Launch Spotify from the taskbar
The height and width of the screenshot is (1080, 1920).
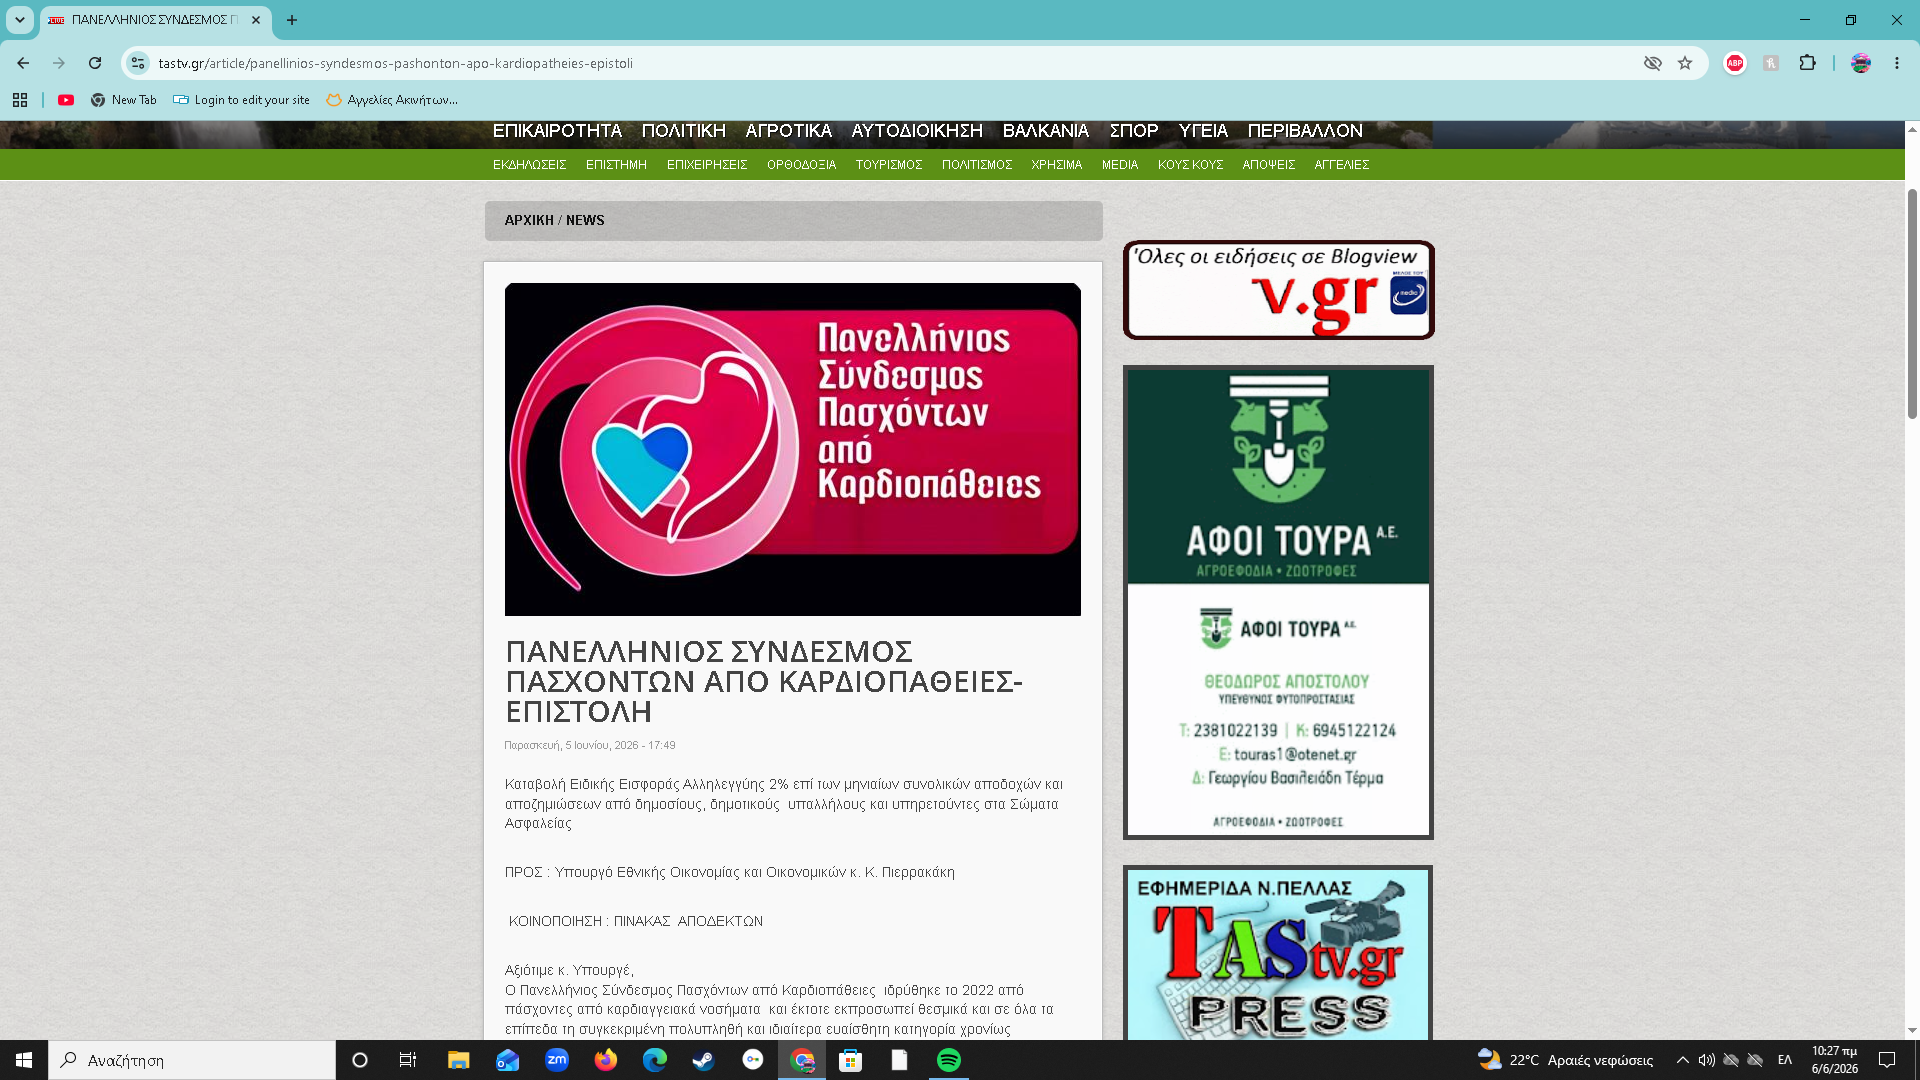pyautogui.click(x=949, y=1060)
